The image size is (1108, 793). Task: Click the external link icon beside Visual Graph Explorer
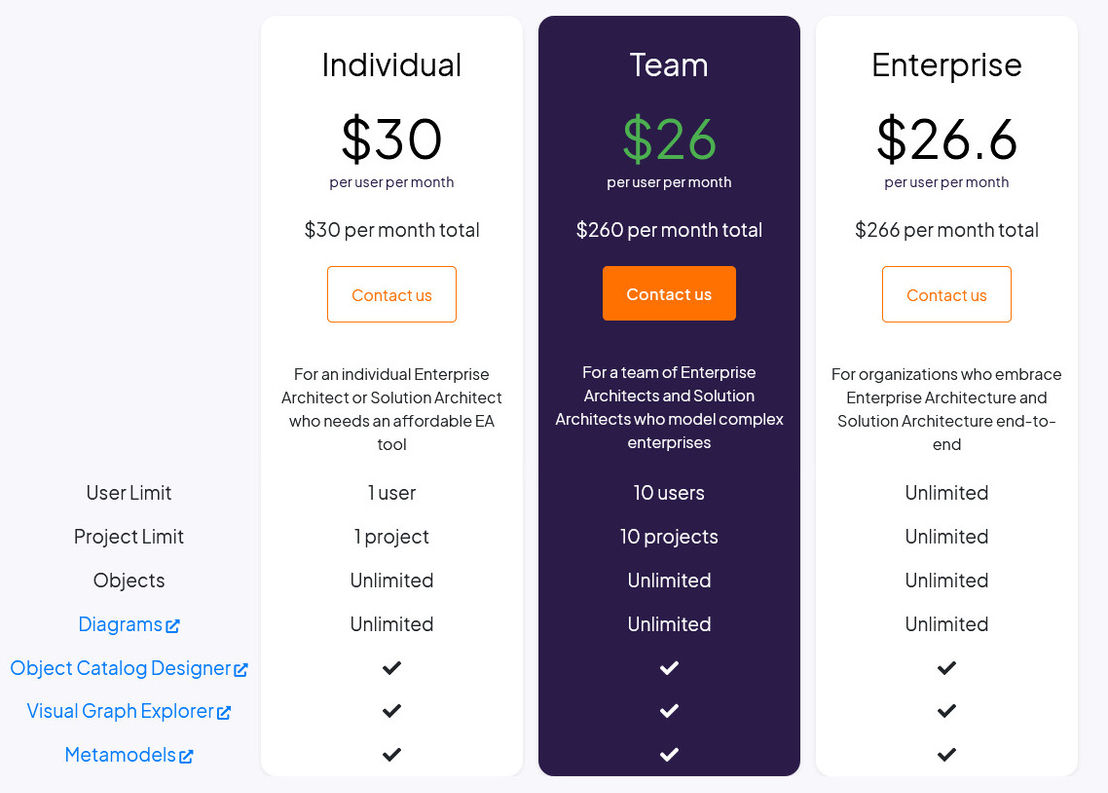[224, 712]
